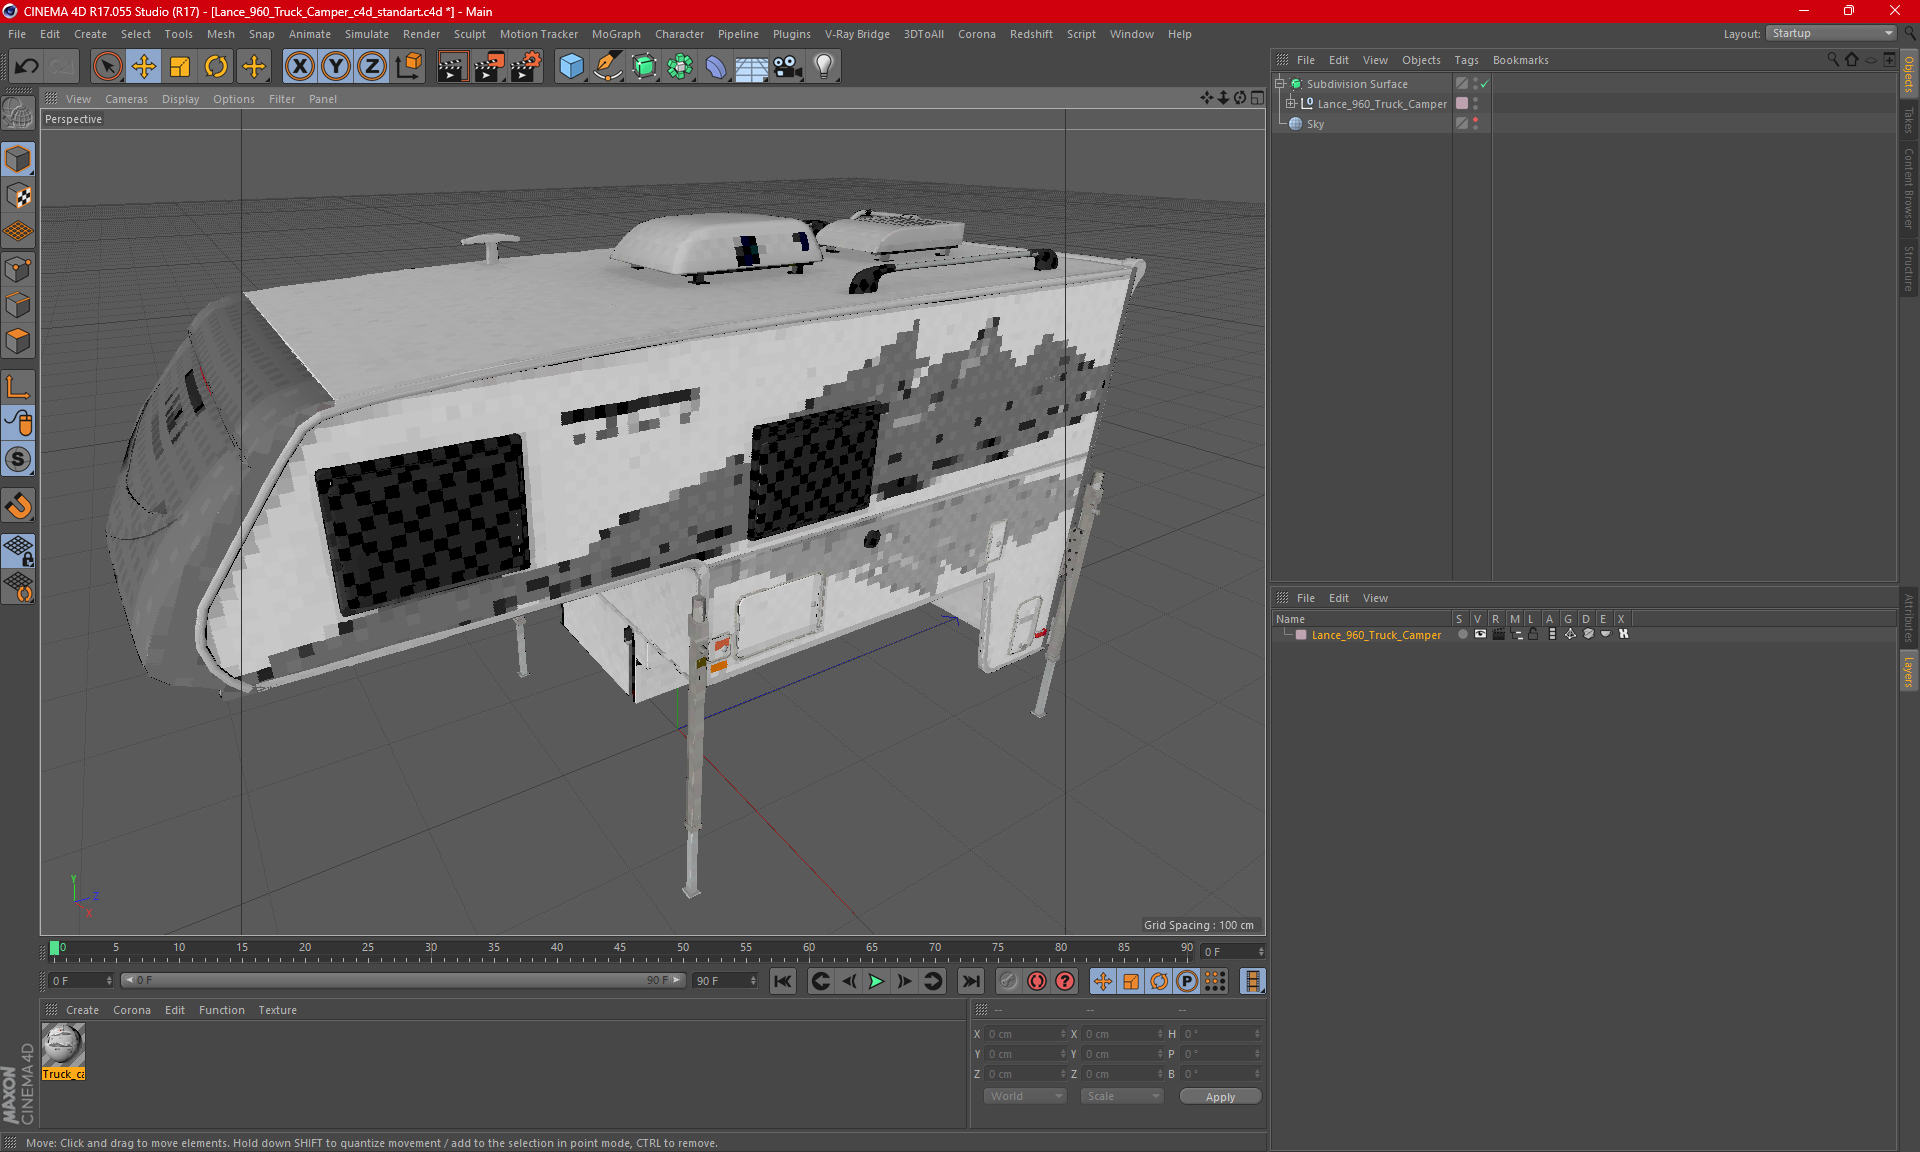Click the Apply button
Image resolution: width=1920 pixels, height=1152 pixels.
click(x=1220, y=1096)
